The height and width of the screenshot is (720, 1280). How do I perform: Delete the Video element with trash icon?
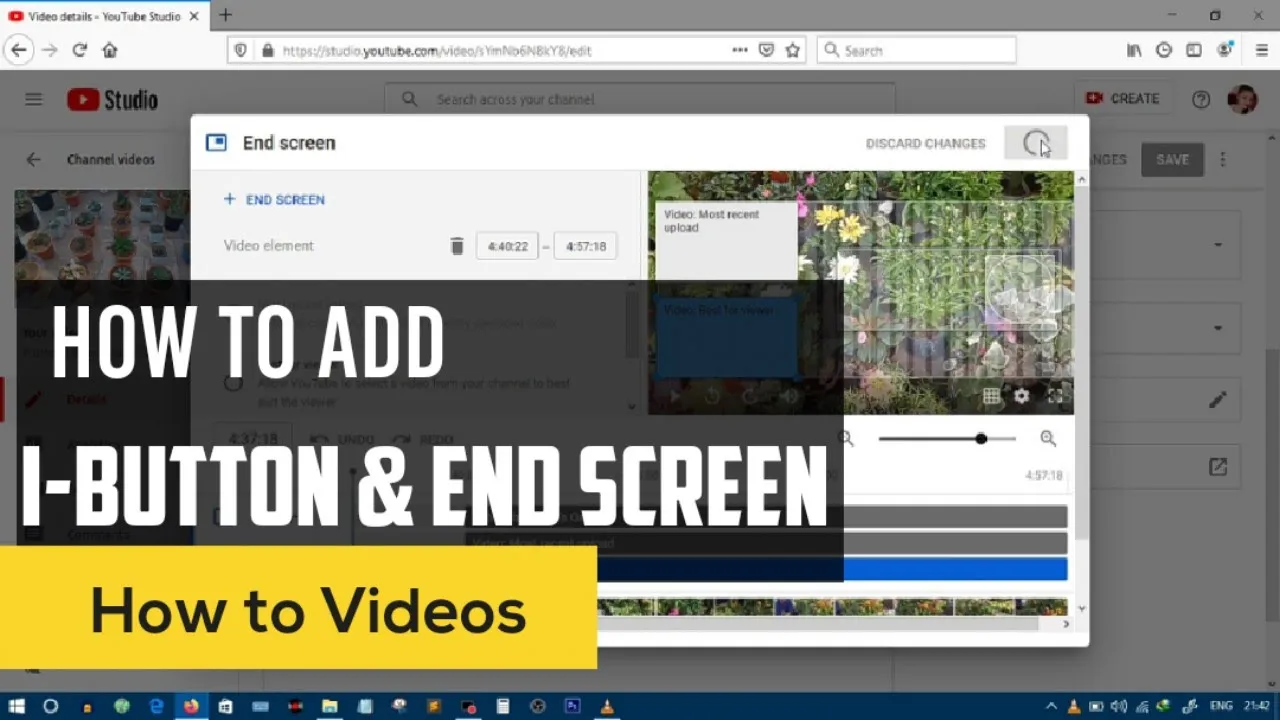(457, 246)
